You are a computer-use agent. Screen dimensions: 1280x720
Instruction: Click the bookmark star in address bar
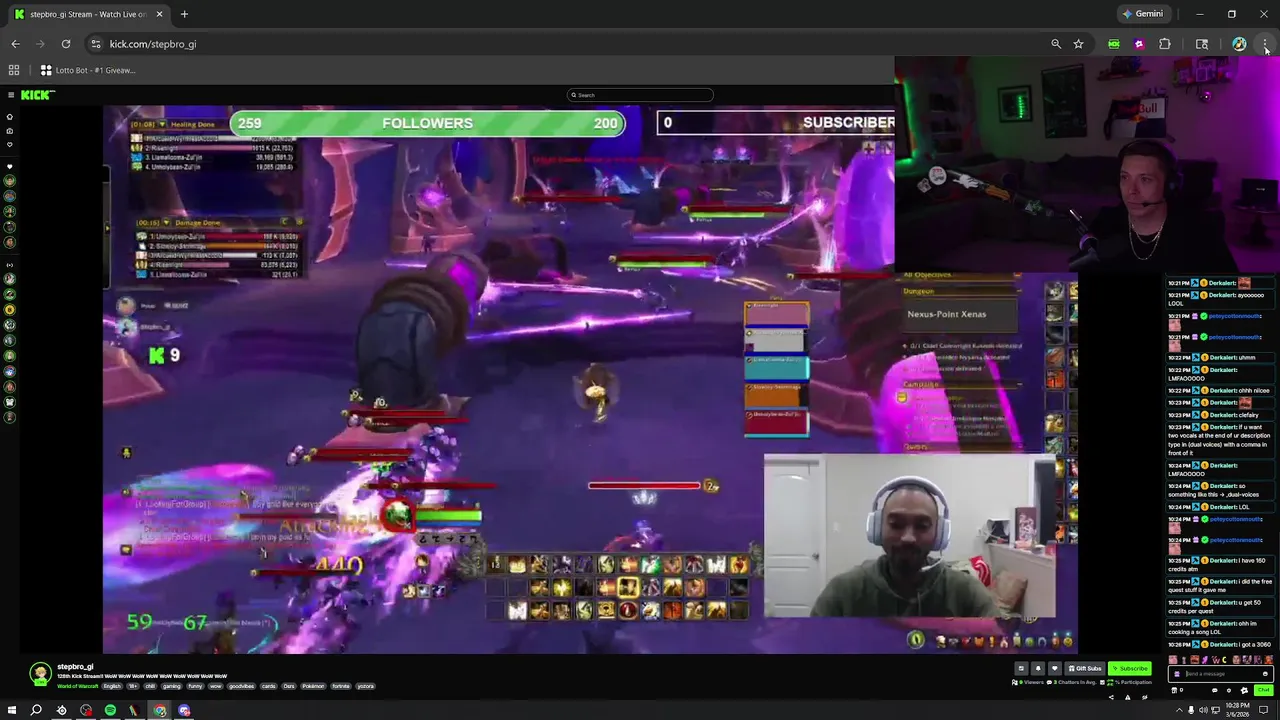[1078, 44]
